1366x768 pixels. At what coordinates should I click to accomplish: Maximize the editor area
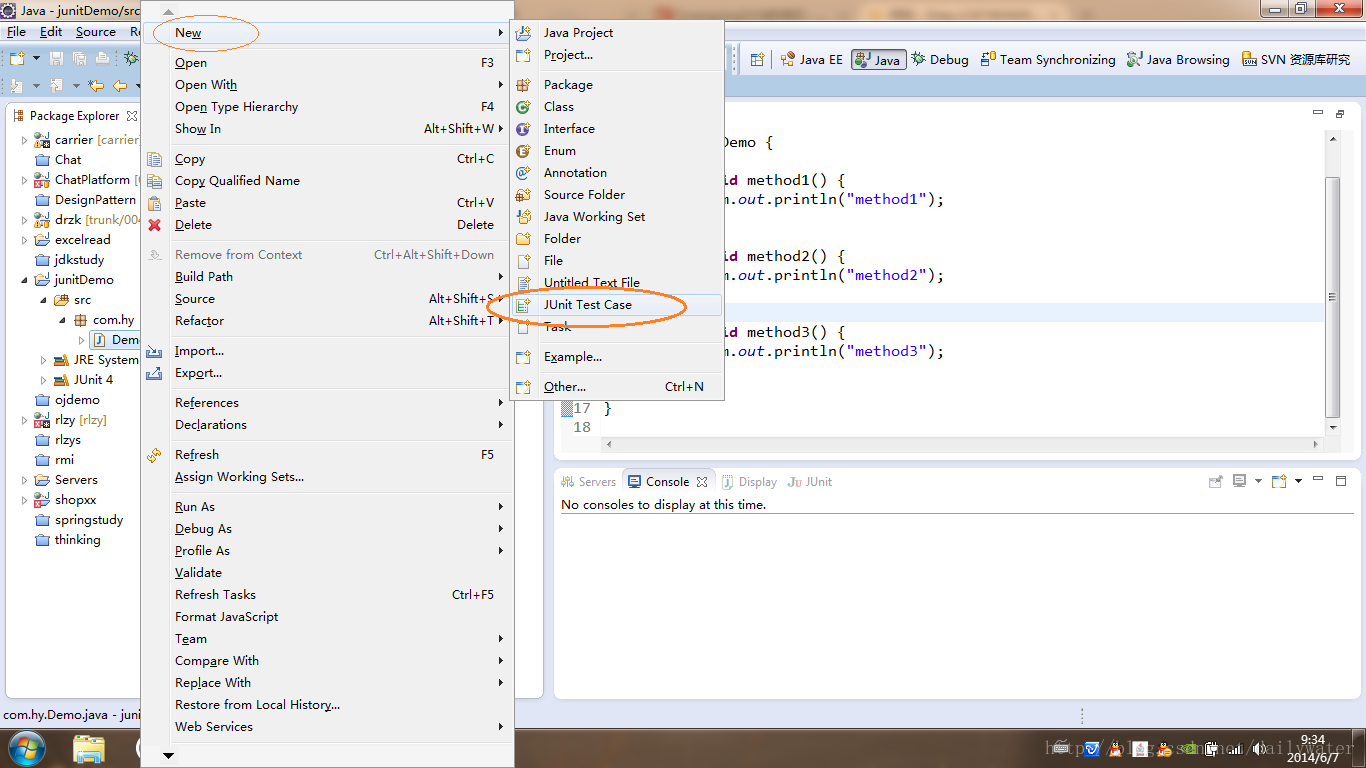pos(1340,115)
